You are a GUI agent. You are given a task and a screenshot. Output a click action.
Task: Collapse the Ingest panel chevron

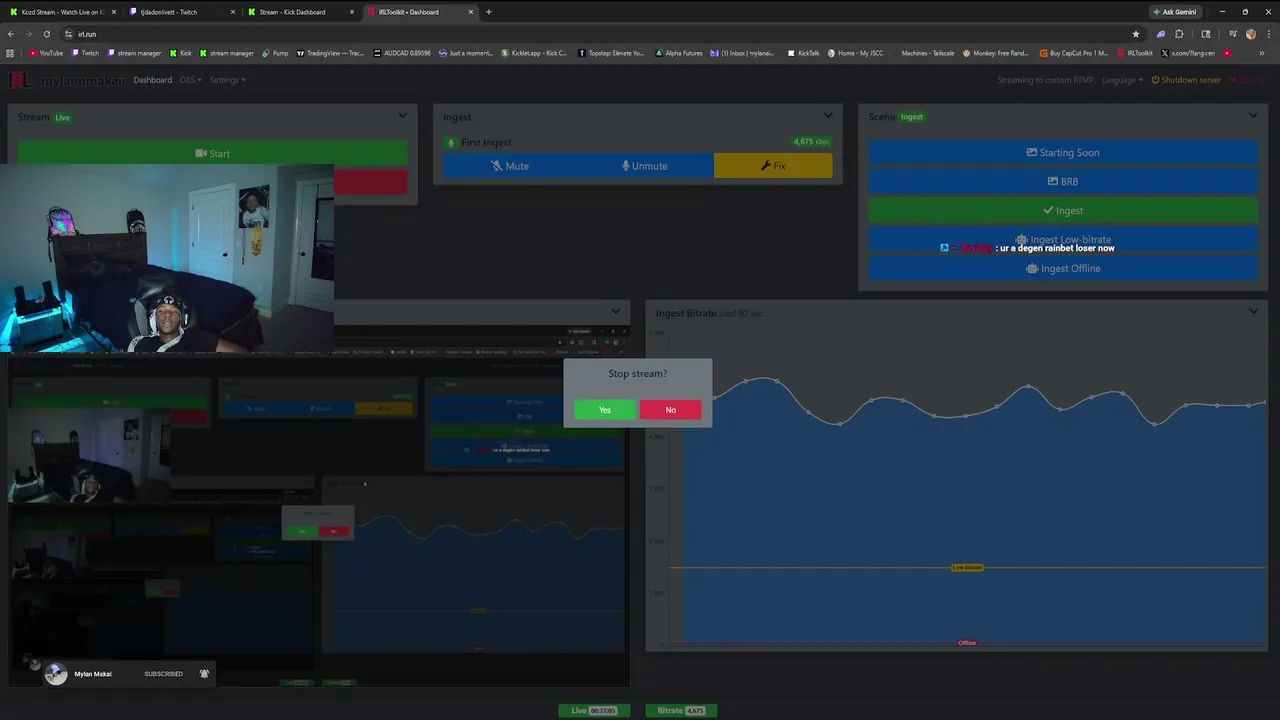[828, 116]
